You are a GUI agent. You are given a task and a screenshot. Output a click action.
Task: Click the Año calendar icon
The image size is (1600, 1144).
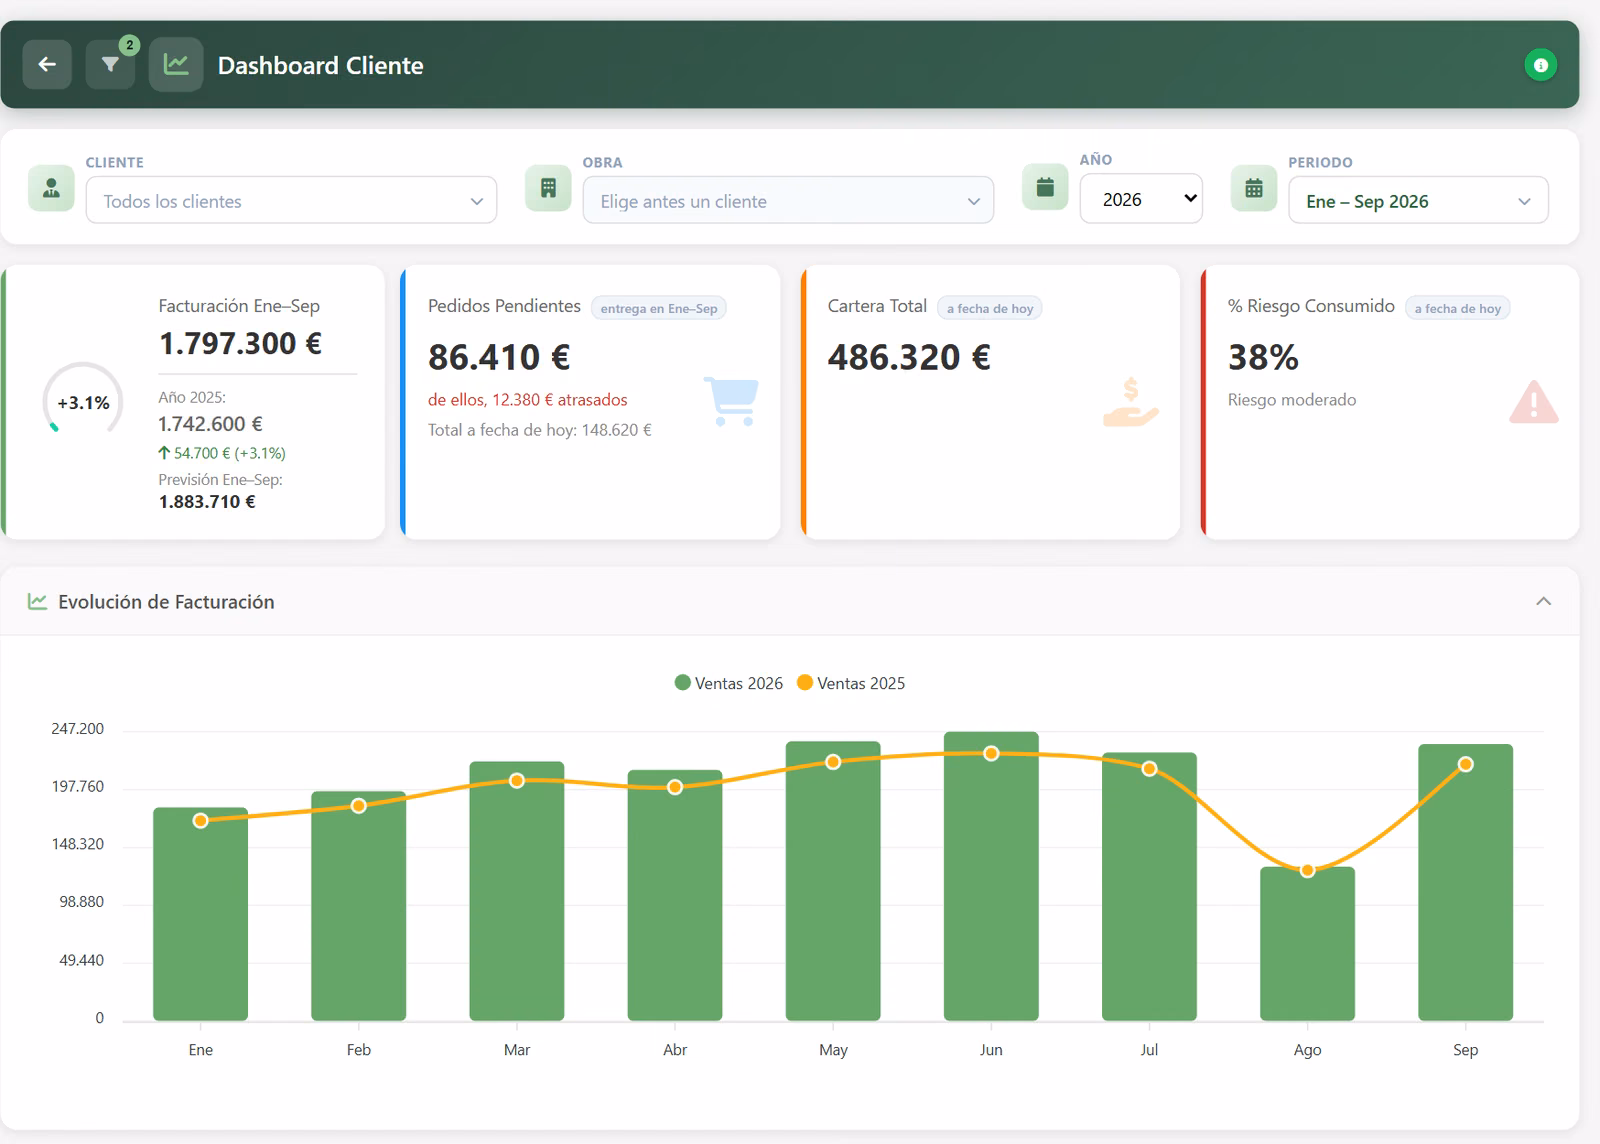[x=1045, y=188]
